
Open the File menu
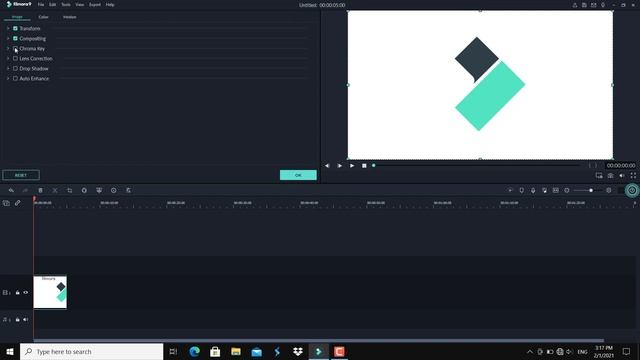(41, 5)
